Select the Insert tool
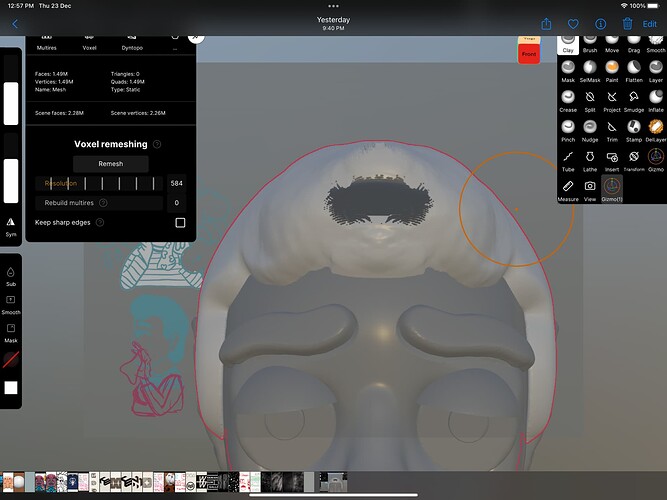Screen dimensions: 667x500 pyautogui.click(x=612, y=160)
